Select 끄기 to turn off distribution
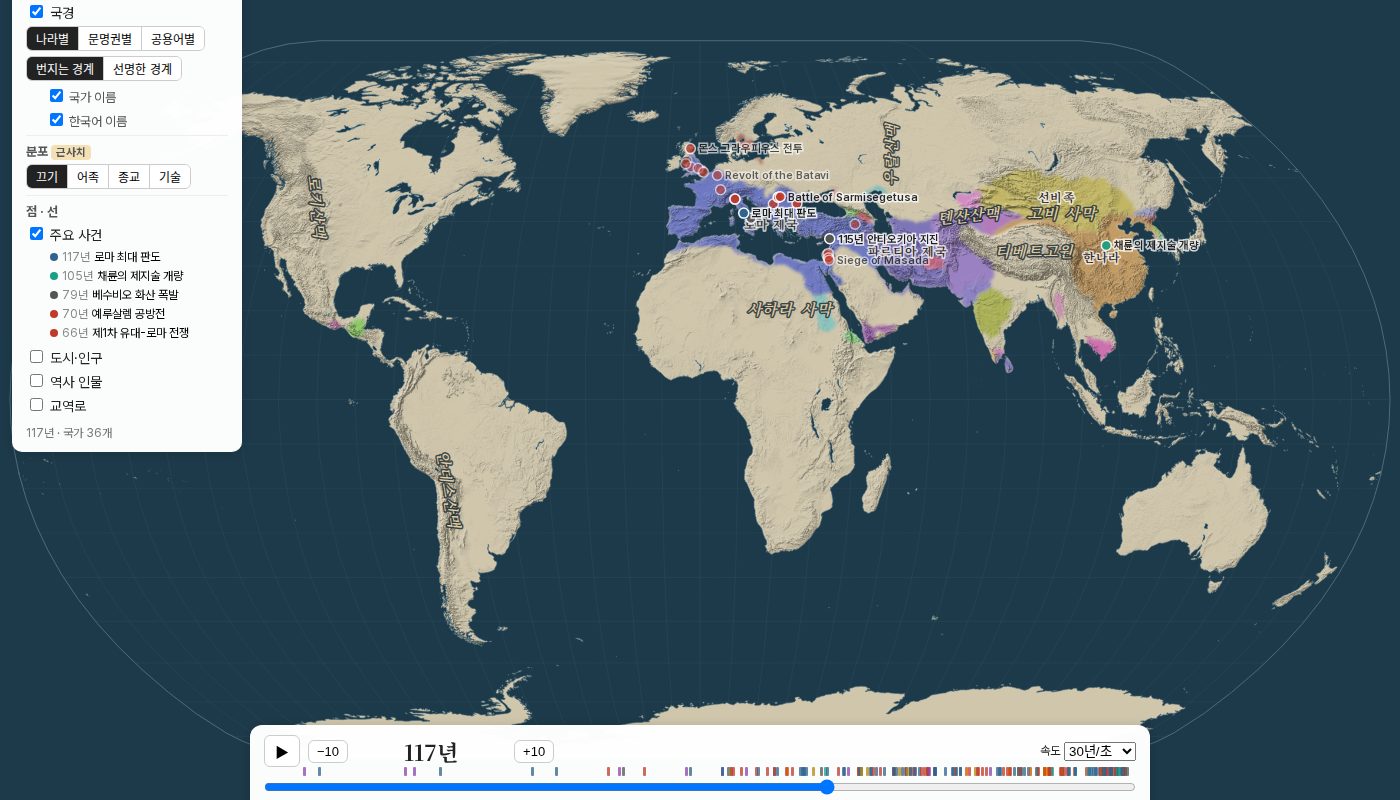This screenshot has width=1400, height=800. click(x=47, y=177)
